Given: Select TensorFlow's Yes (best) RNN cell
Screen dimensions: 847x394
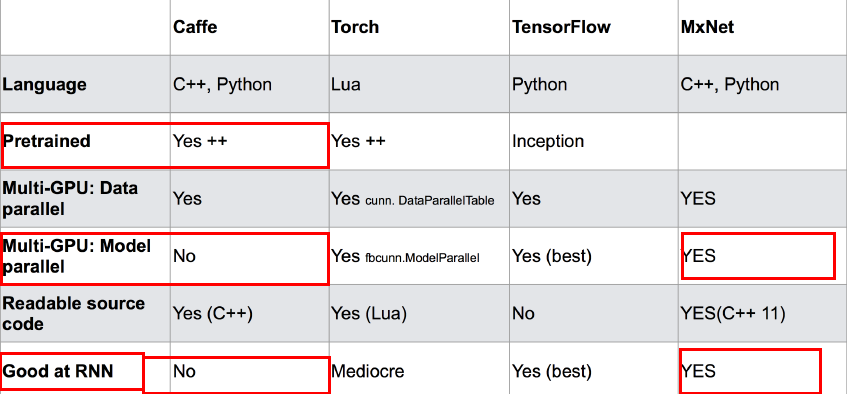Looking at the screenshot, I should pyautogui.click(x=552, y=371).
